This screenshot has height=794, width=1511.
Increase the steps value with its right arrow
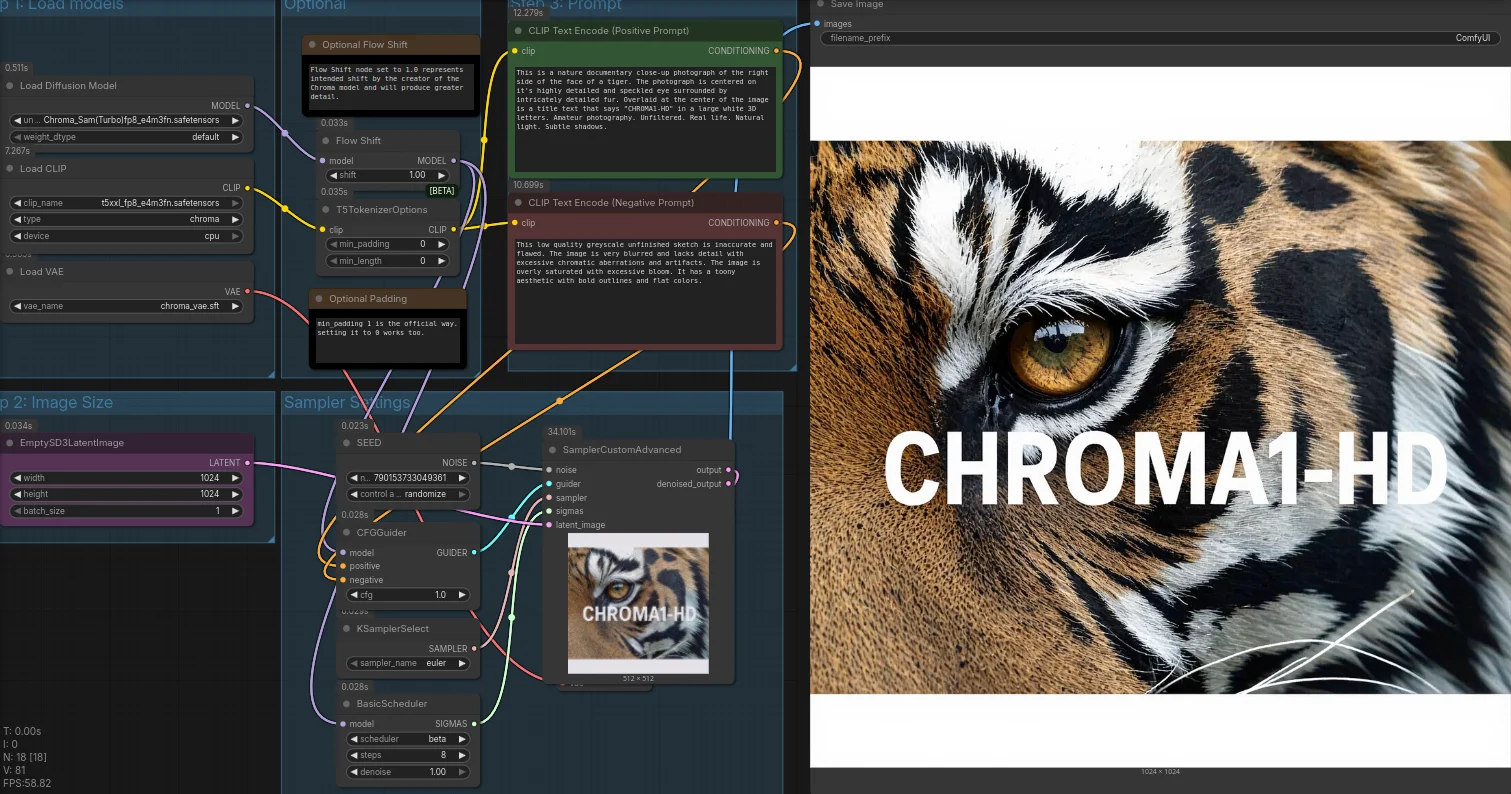462,756
